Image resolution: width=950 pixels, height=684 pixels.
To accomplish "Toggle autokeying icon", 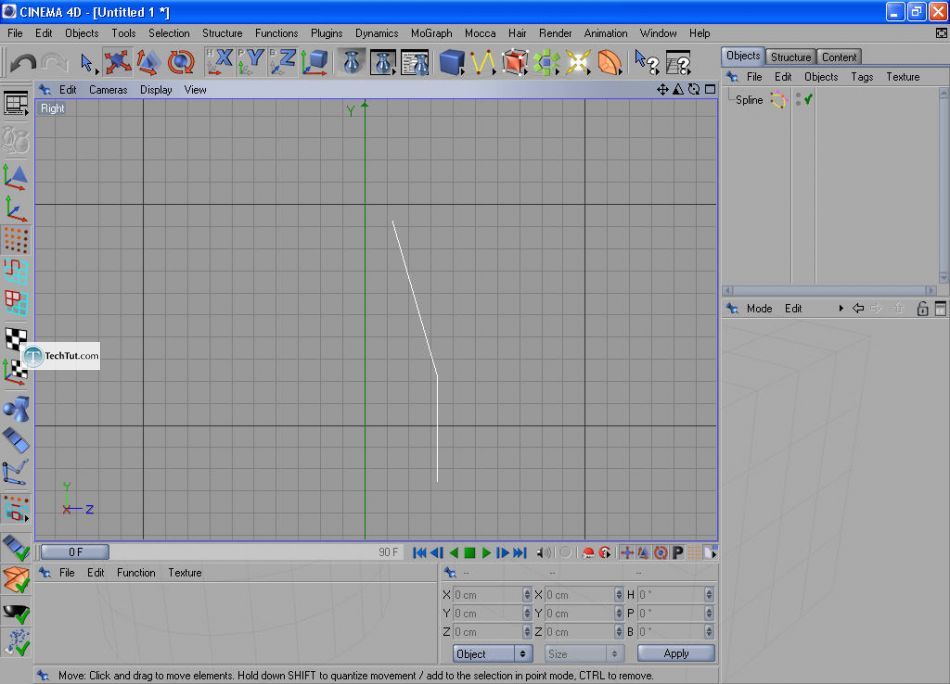I will click(605, 553).
